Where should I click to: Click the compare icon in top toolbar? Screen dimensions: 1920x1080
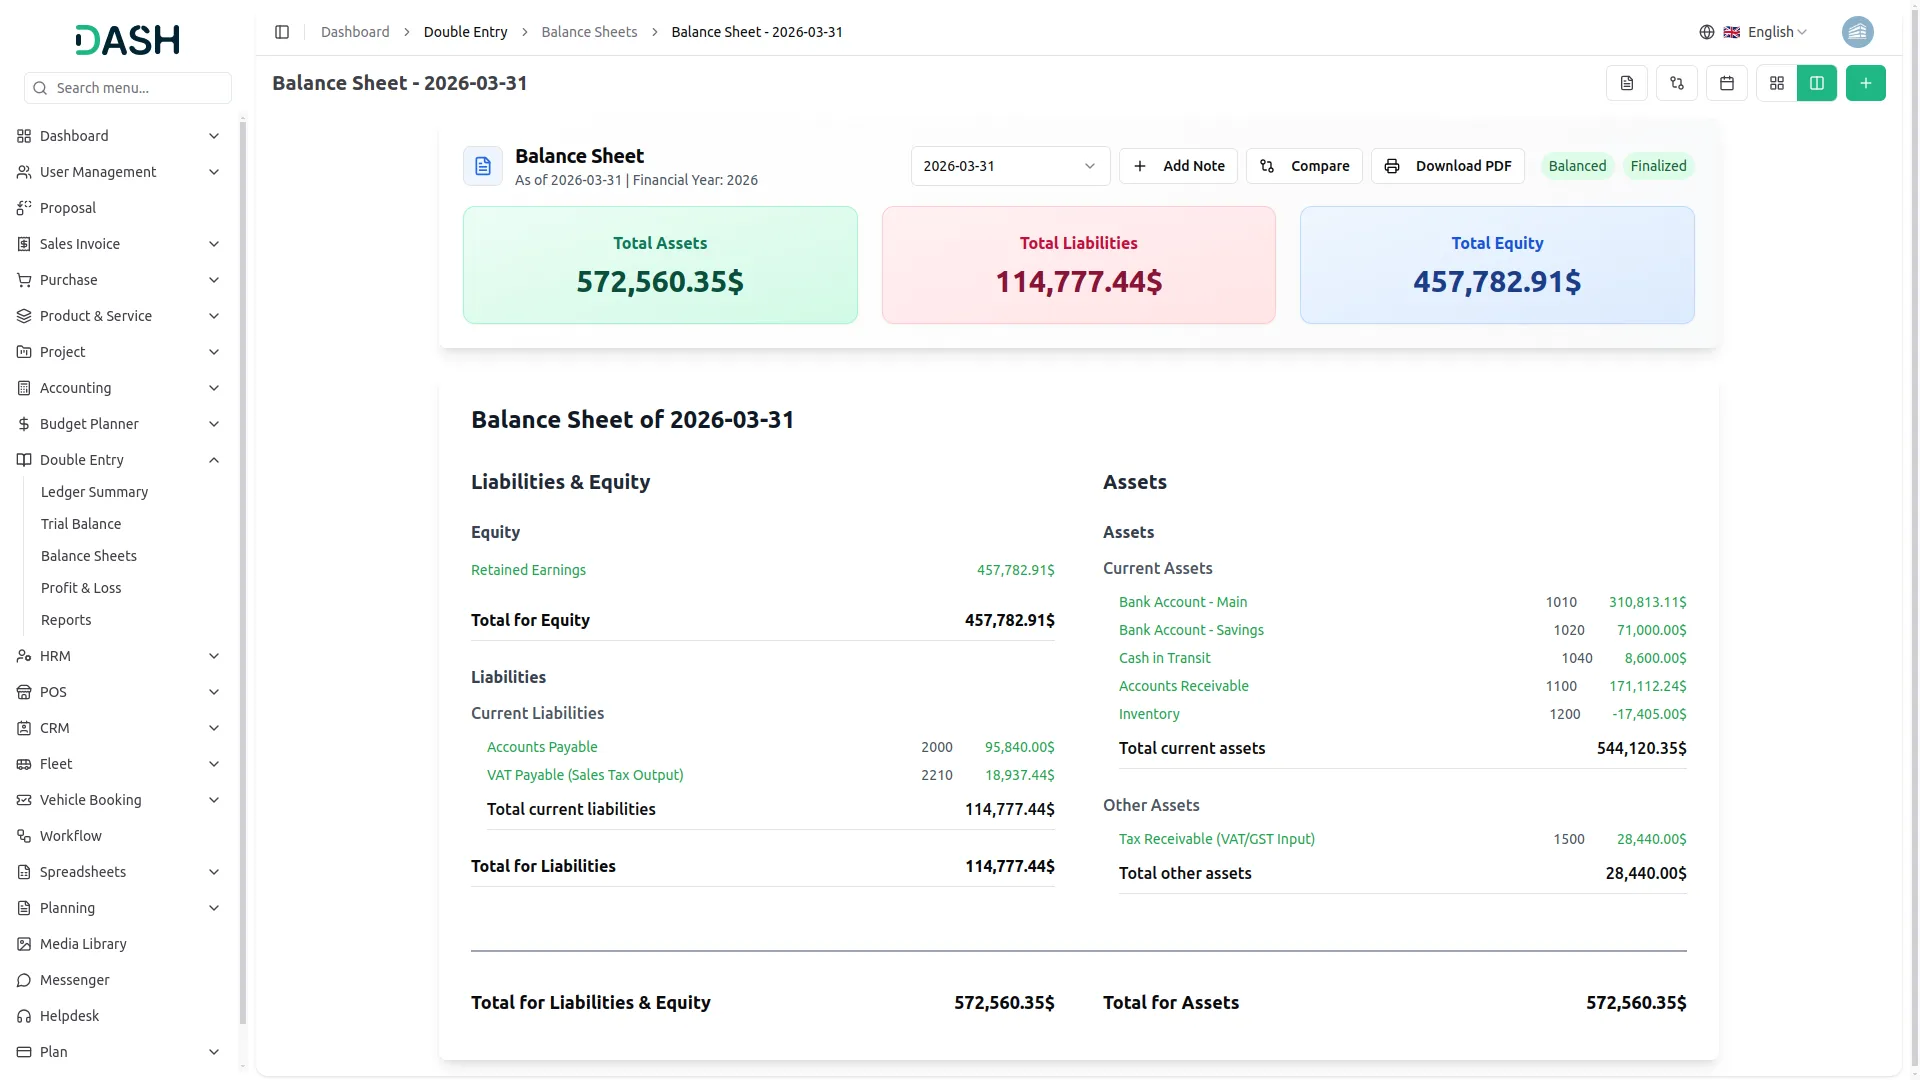pos(1677,84)
